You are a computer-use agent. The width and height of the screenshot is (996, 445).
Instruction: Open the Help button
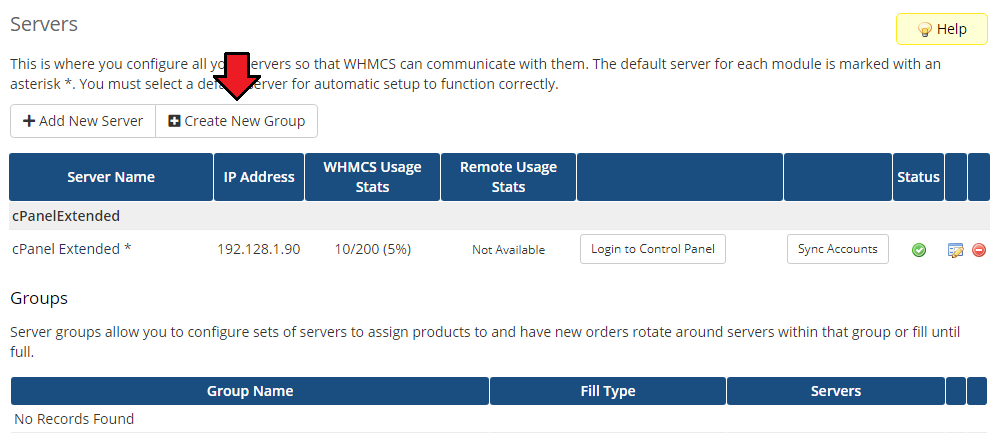(942, 29)
